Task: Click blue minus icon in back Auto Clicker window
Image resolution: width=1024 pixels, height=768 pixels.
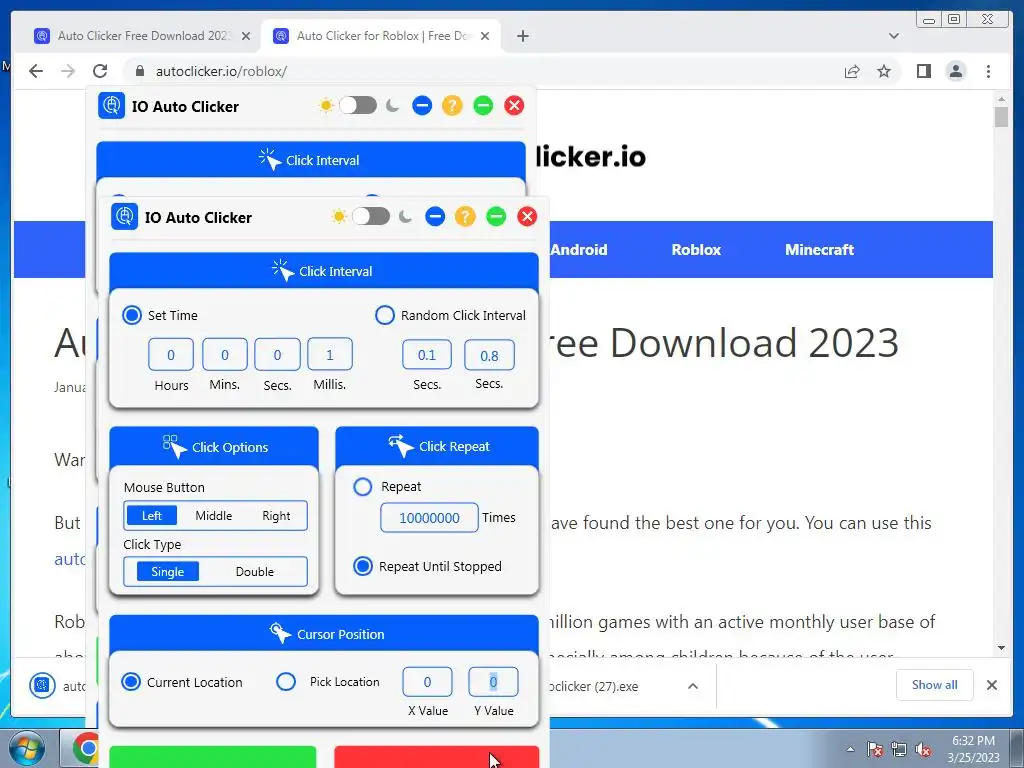Action: tap(422, 105)
